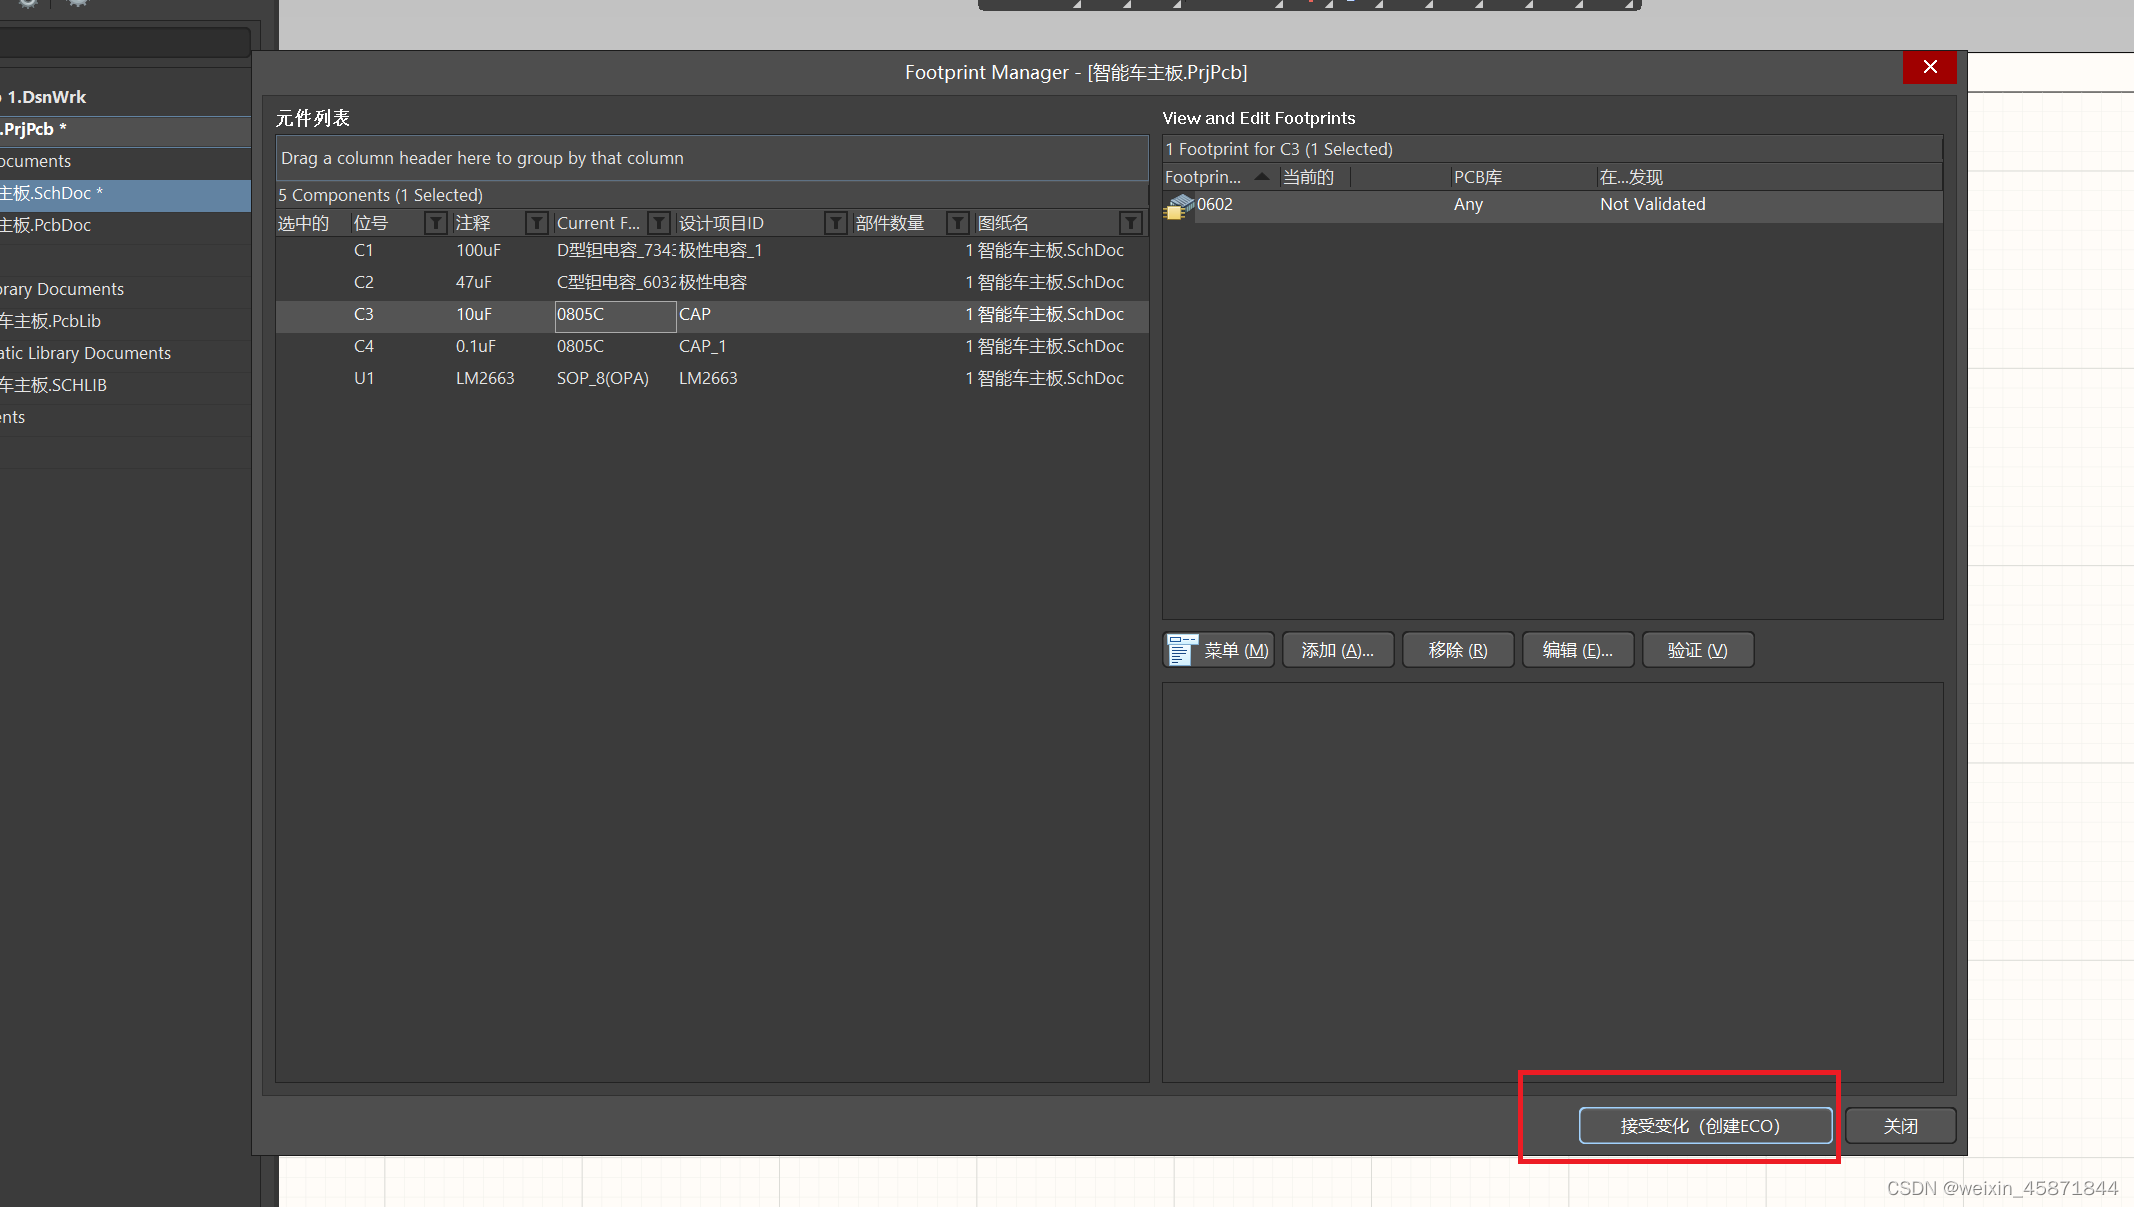Image resolution: width=2134 pixels, height=1207 pixels.
Task: Click the 移除 (R) remove button
Action: 1457,650
